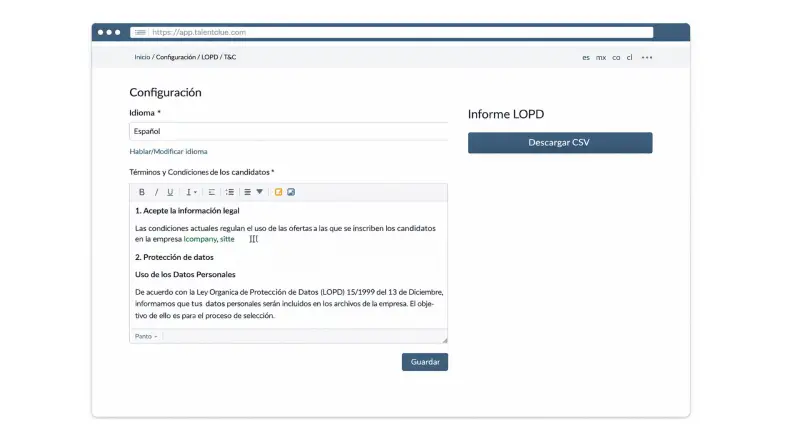Image resolution: width=800 pixels, height=447 pixels.
Task: Open the paragraph format selector in editor footer
Action: click(x=146, y=336)
